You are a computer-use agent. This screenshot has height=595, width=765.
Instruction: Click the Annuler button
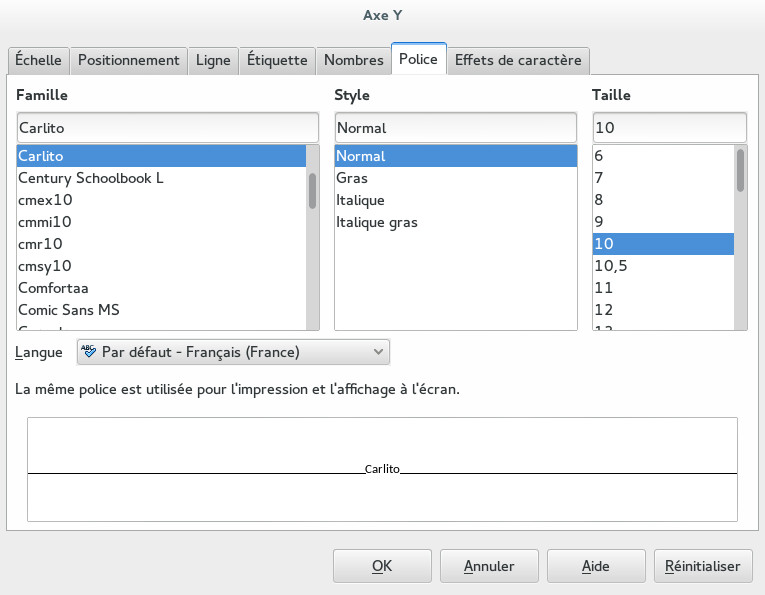point(489,566)
